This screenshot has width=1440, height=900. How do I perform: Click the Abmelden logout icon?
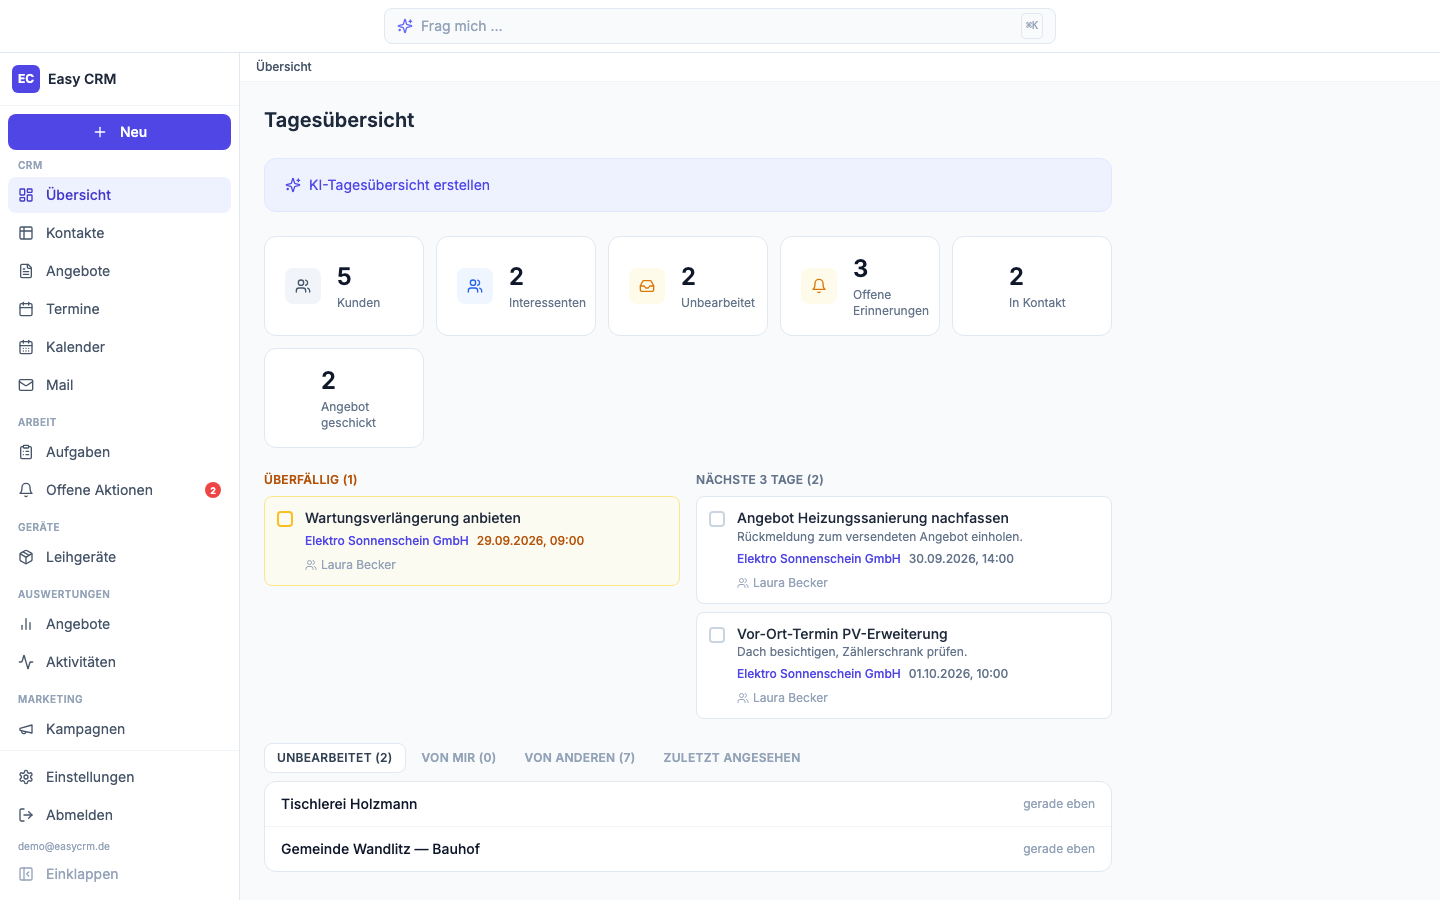click(26, 815)
